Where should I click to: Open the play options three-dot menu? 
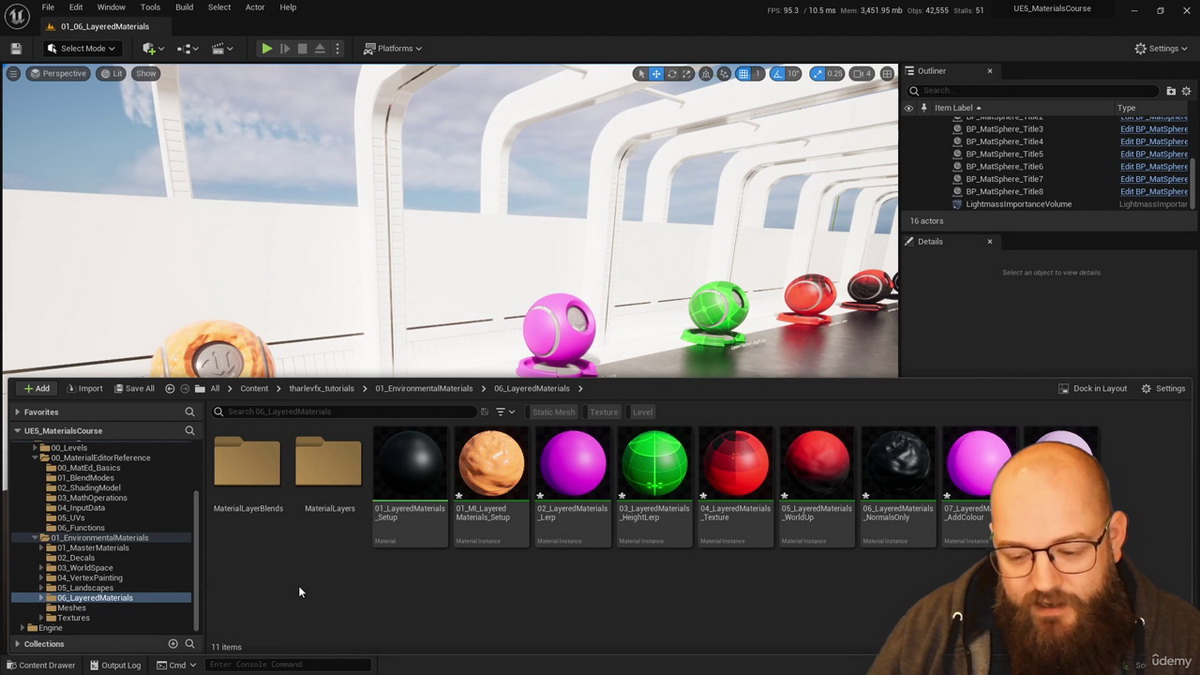337,48
